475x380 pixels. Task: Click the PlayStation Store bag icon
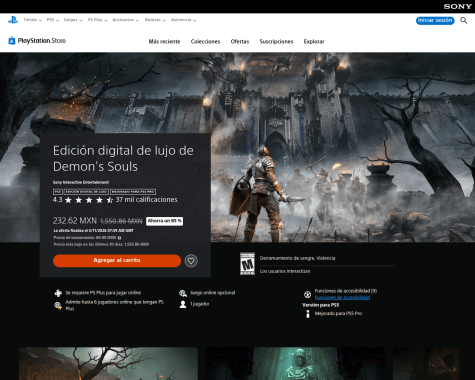[12, 41]
